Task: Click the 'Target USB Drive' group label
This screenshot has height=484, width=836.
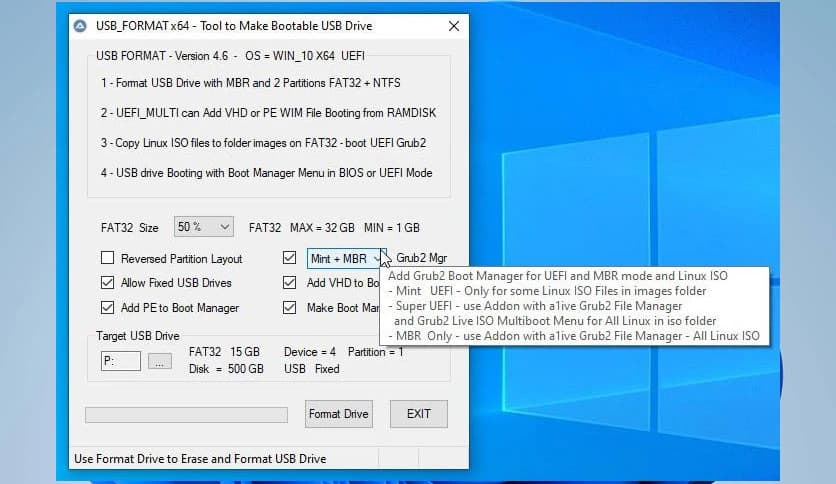Action: 138,336
